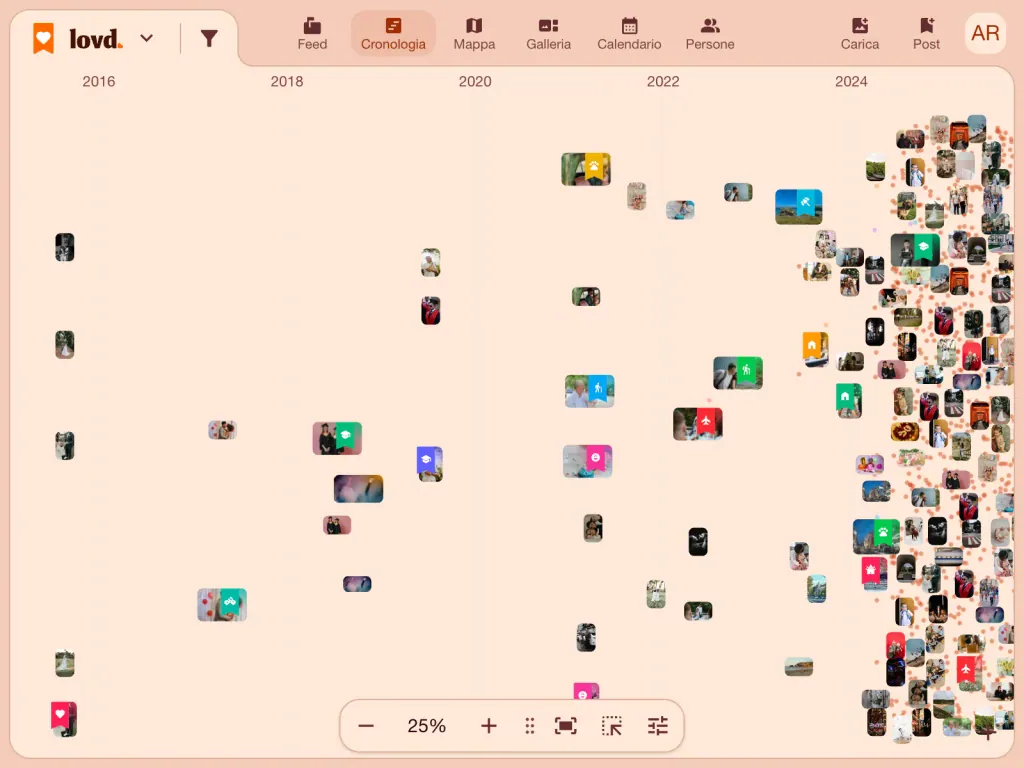Image resolution: width=1024 pixels, height=768 pixels.
Task: Click the 25% zoom level value
Action: coord(426,726)
